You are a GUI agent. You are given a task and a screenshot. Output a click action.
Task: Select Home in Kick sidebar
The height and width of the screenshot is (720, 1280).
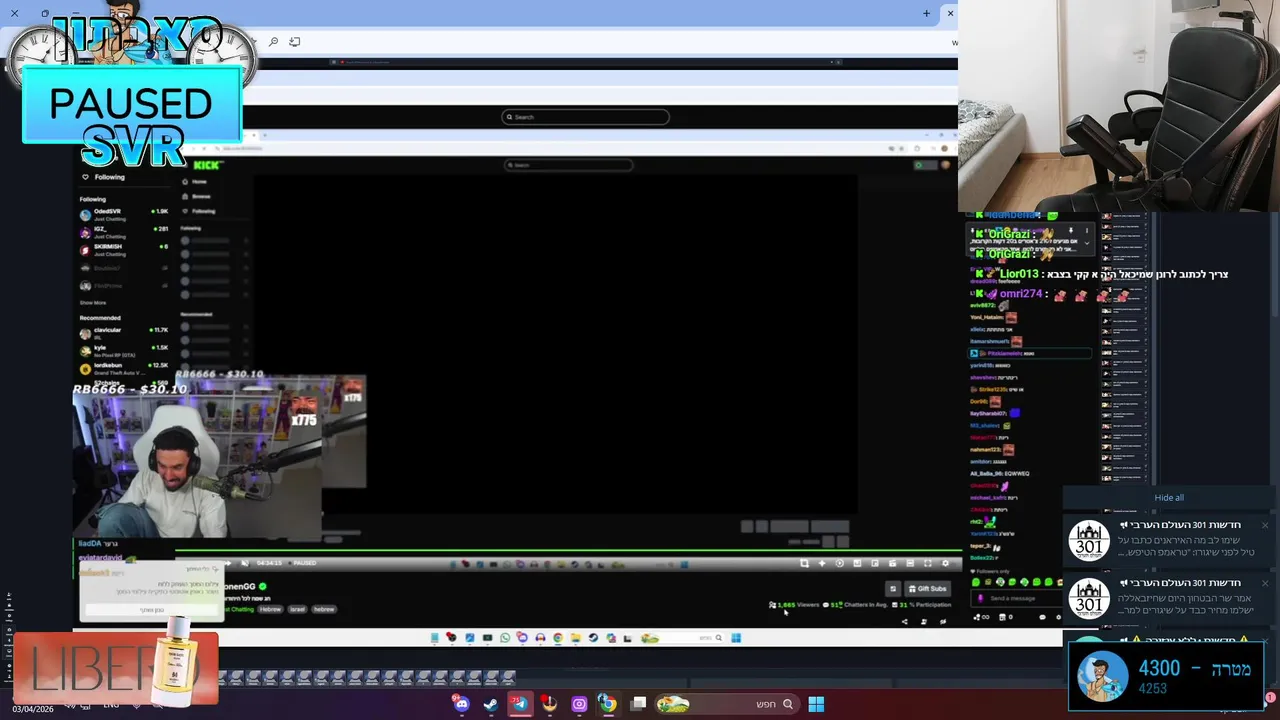click(x=199, y=181)
